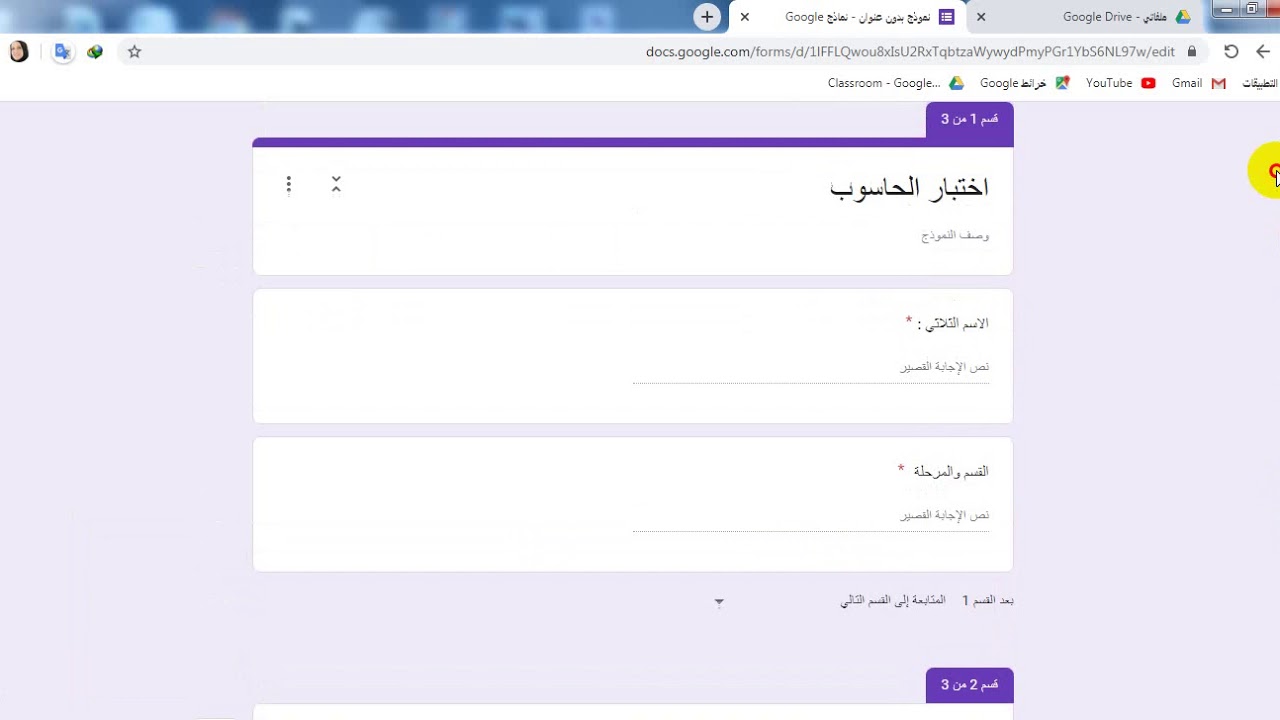Click the وصف النموذج description field
This screenshot has width=1280, height=720.
[955, 235]
